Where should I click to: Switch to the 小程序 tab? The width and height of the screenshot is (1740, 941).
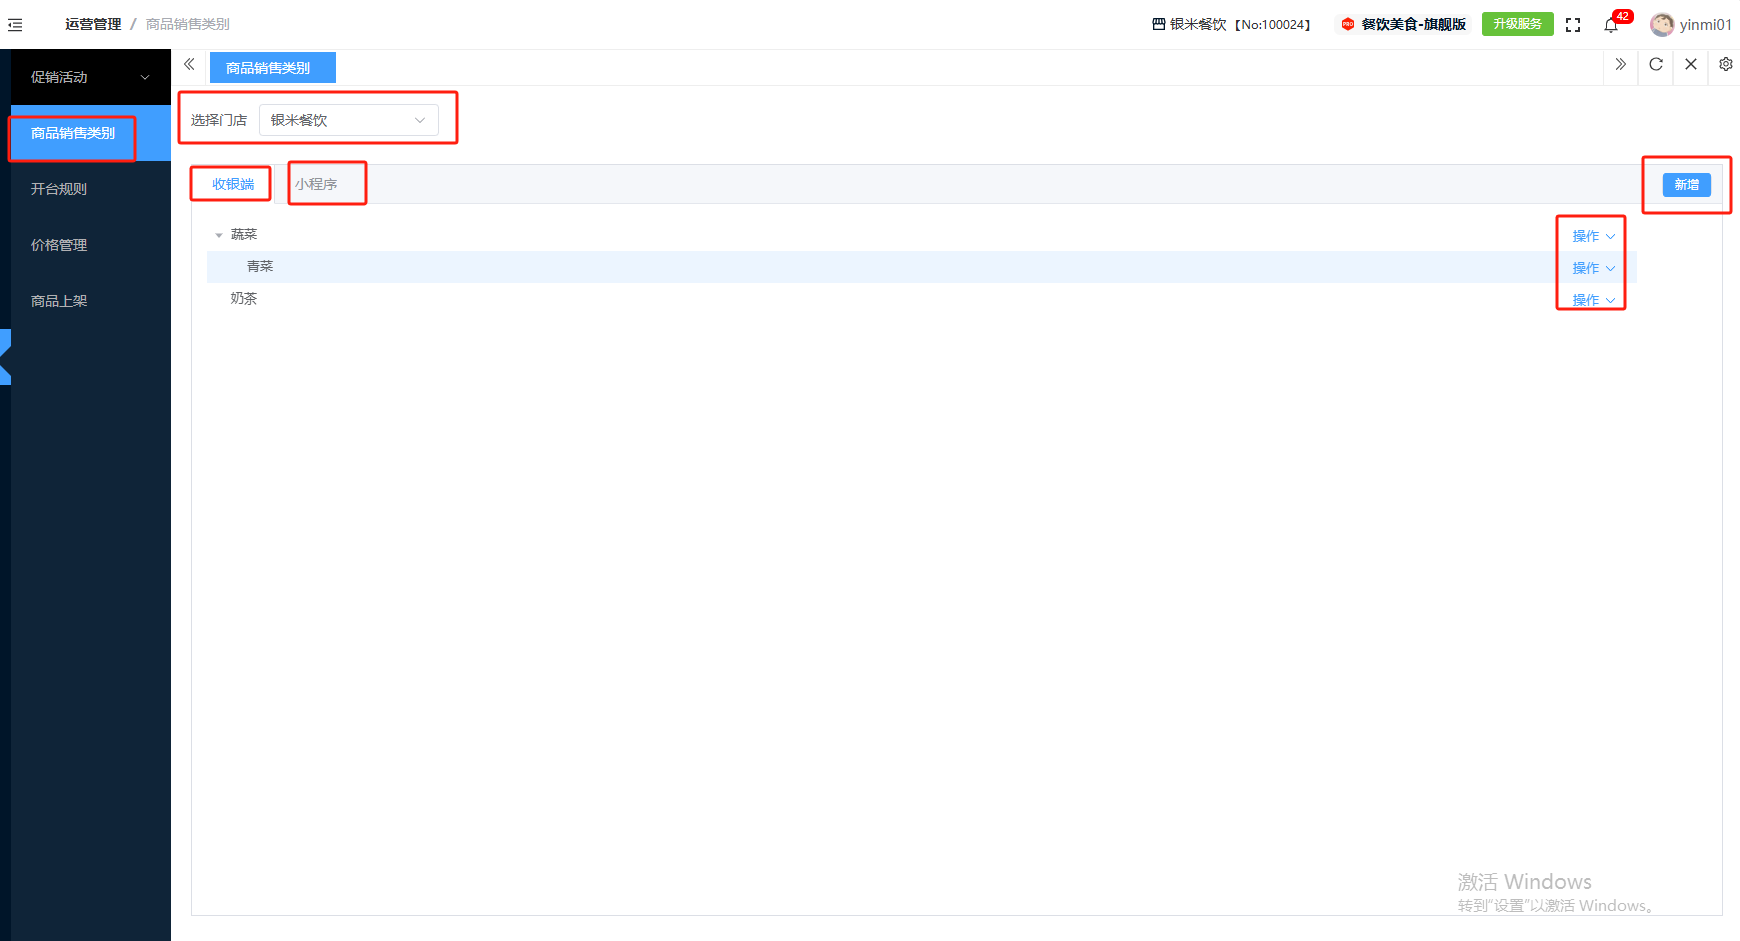pos(316,184)
